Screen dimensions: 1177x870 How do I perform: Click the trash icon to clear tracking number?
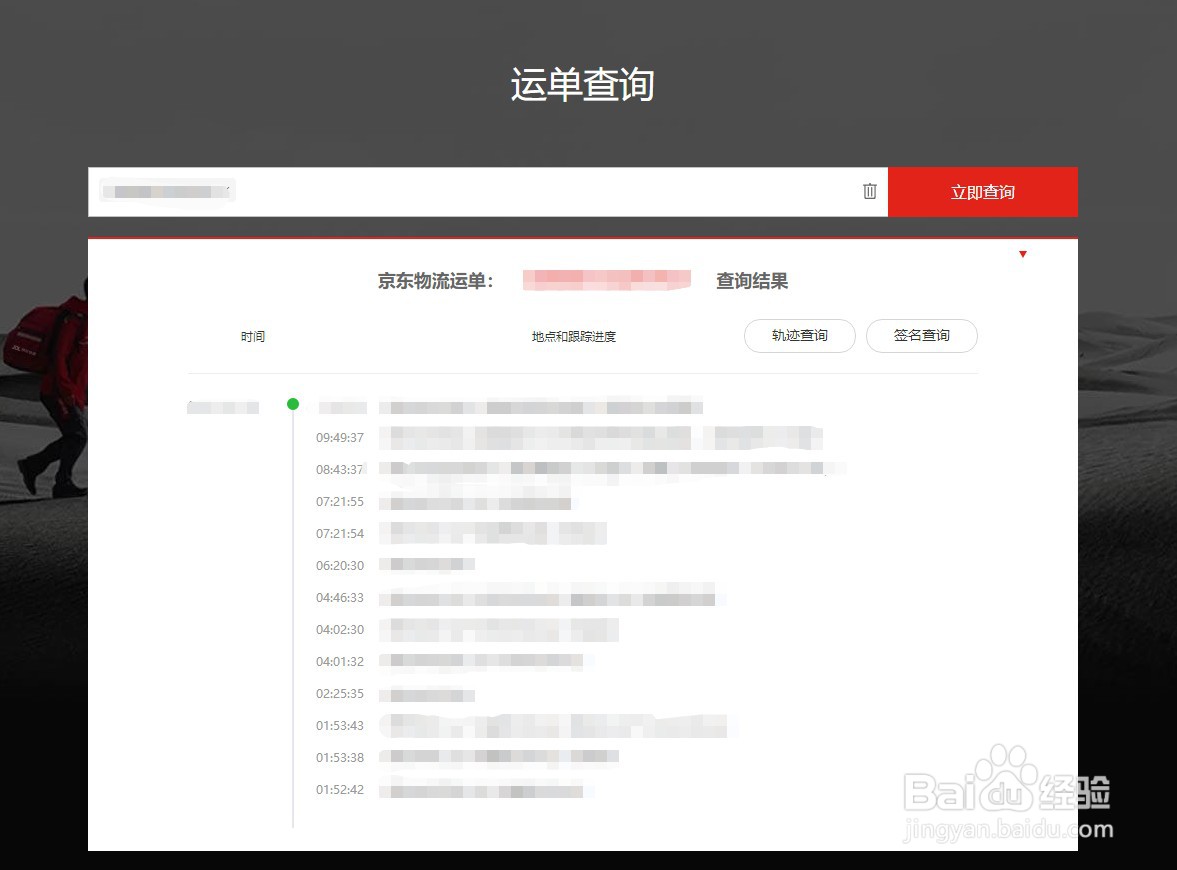tap(869, 191)
